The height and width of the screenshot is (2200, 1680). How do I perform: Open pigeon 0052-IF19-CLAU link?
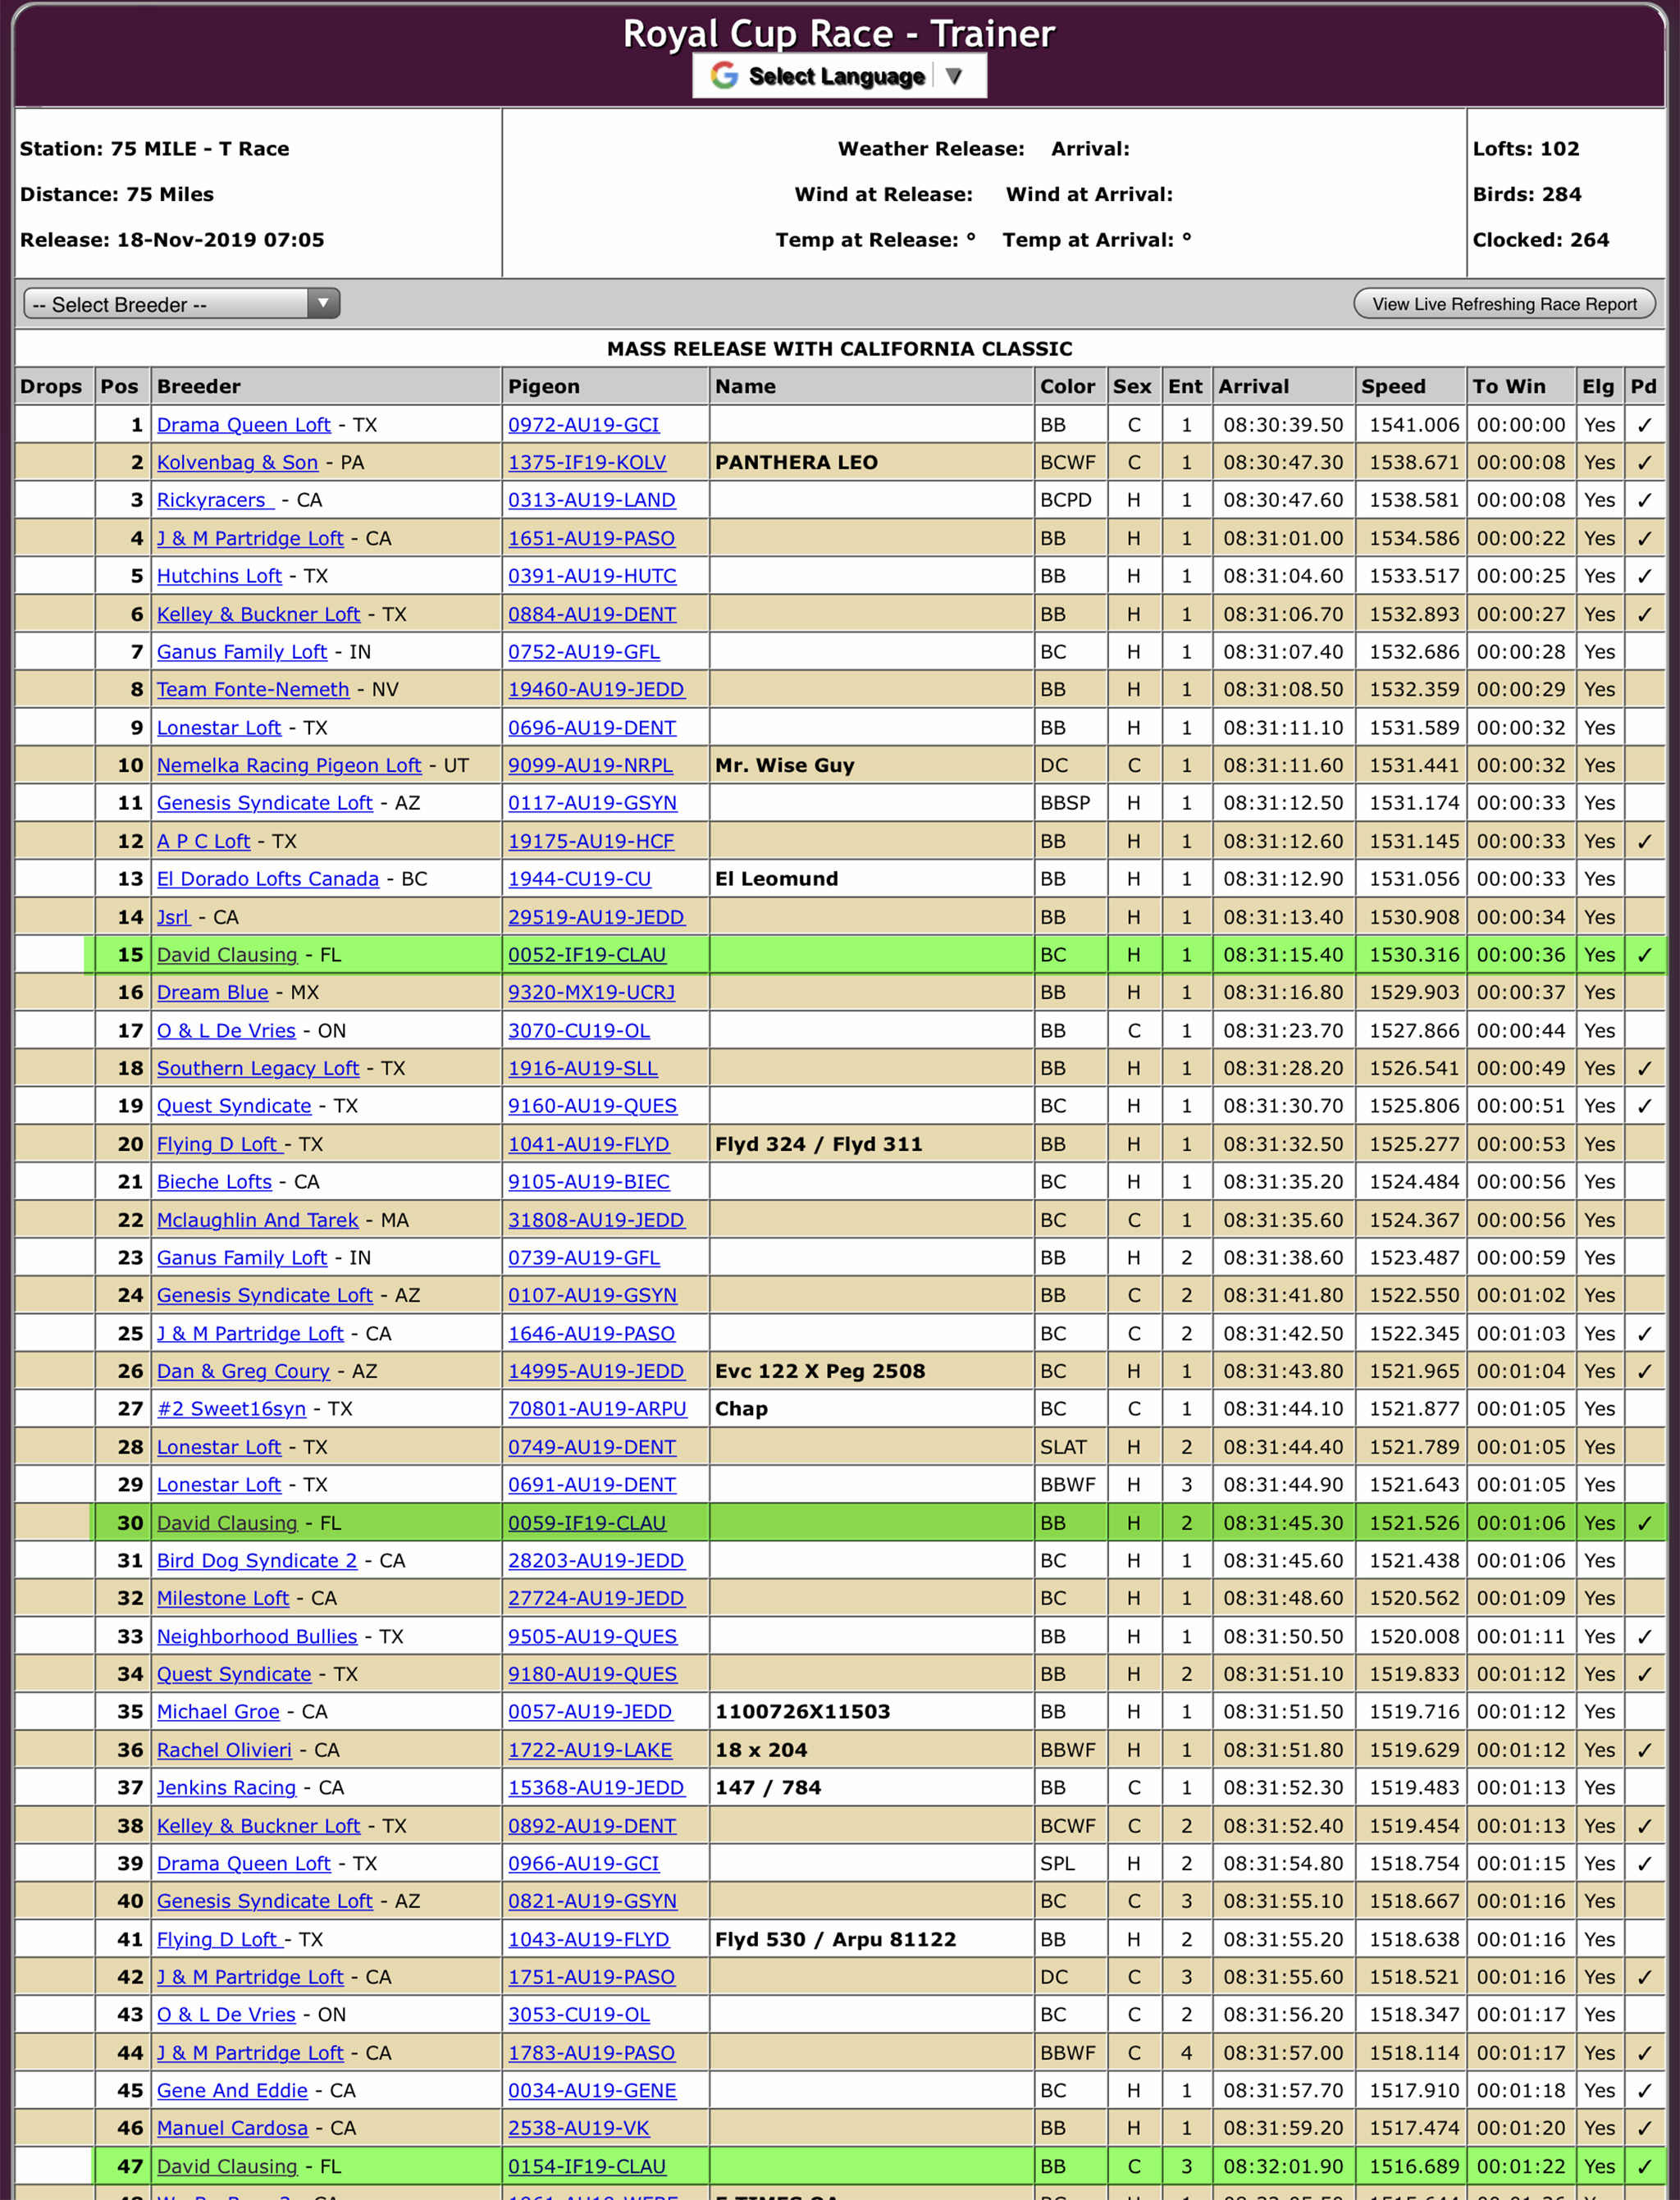(x=586, y=955)
